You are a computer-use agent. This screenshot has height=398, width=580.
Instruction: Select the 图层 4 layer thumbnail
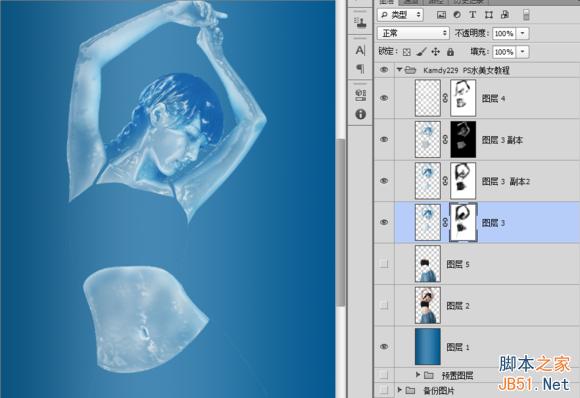428,98
